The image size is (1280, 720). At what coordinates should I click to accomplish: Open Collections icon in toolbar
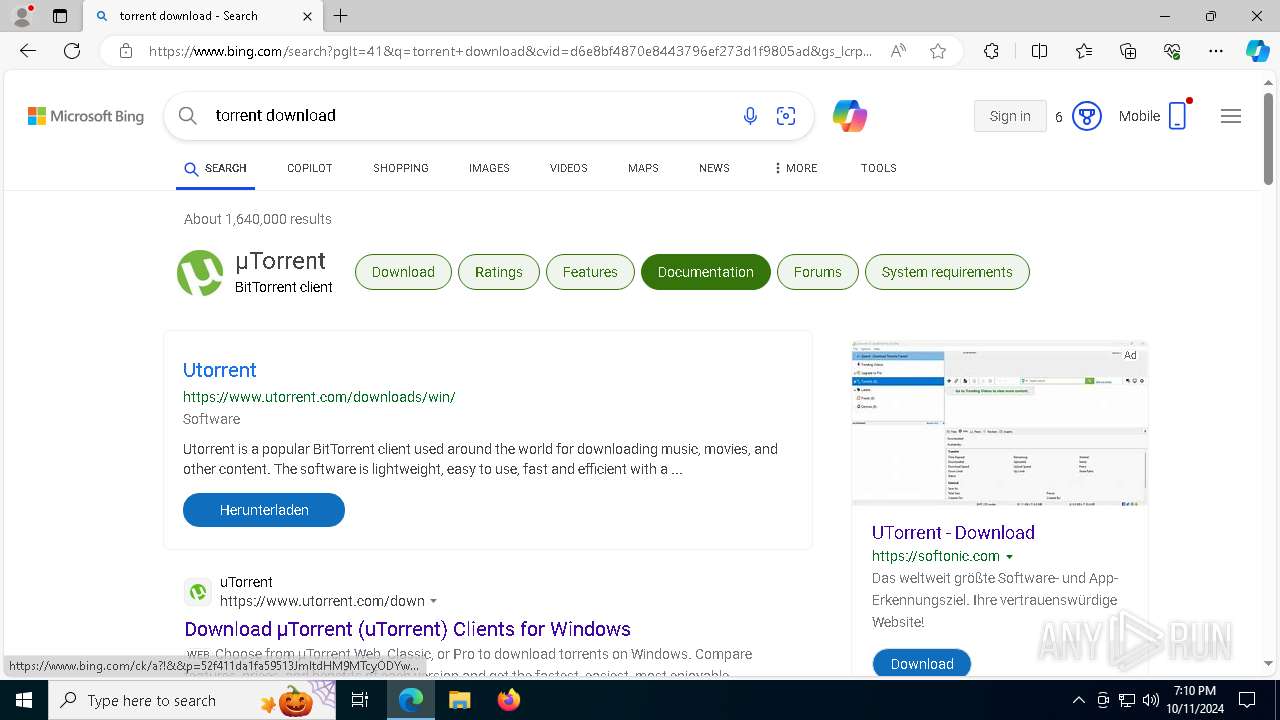pos(1128,51)
